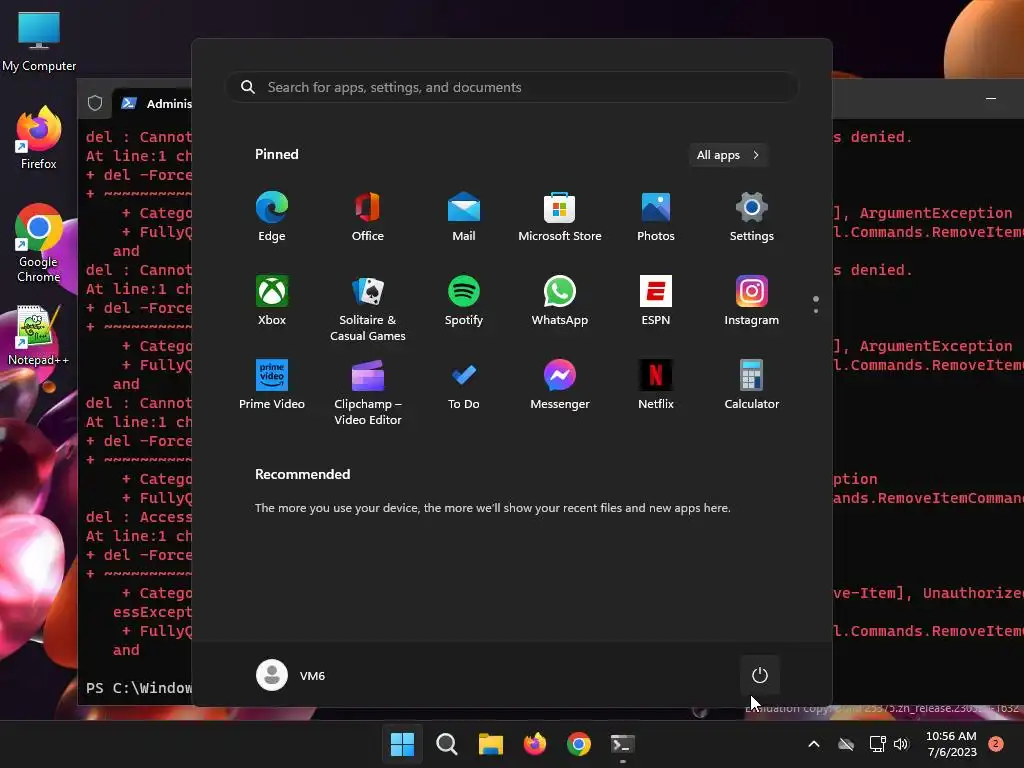Minimize the terminal window
Viewport: 1024px width, 768px height.
coord(991,99)
